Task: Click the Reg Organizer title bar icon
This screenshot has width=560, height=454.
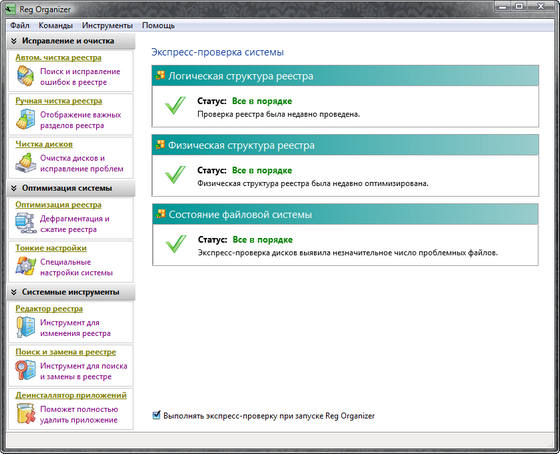Action: pyautogui.click(x=11, y=9)
